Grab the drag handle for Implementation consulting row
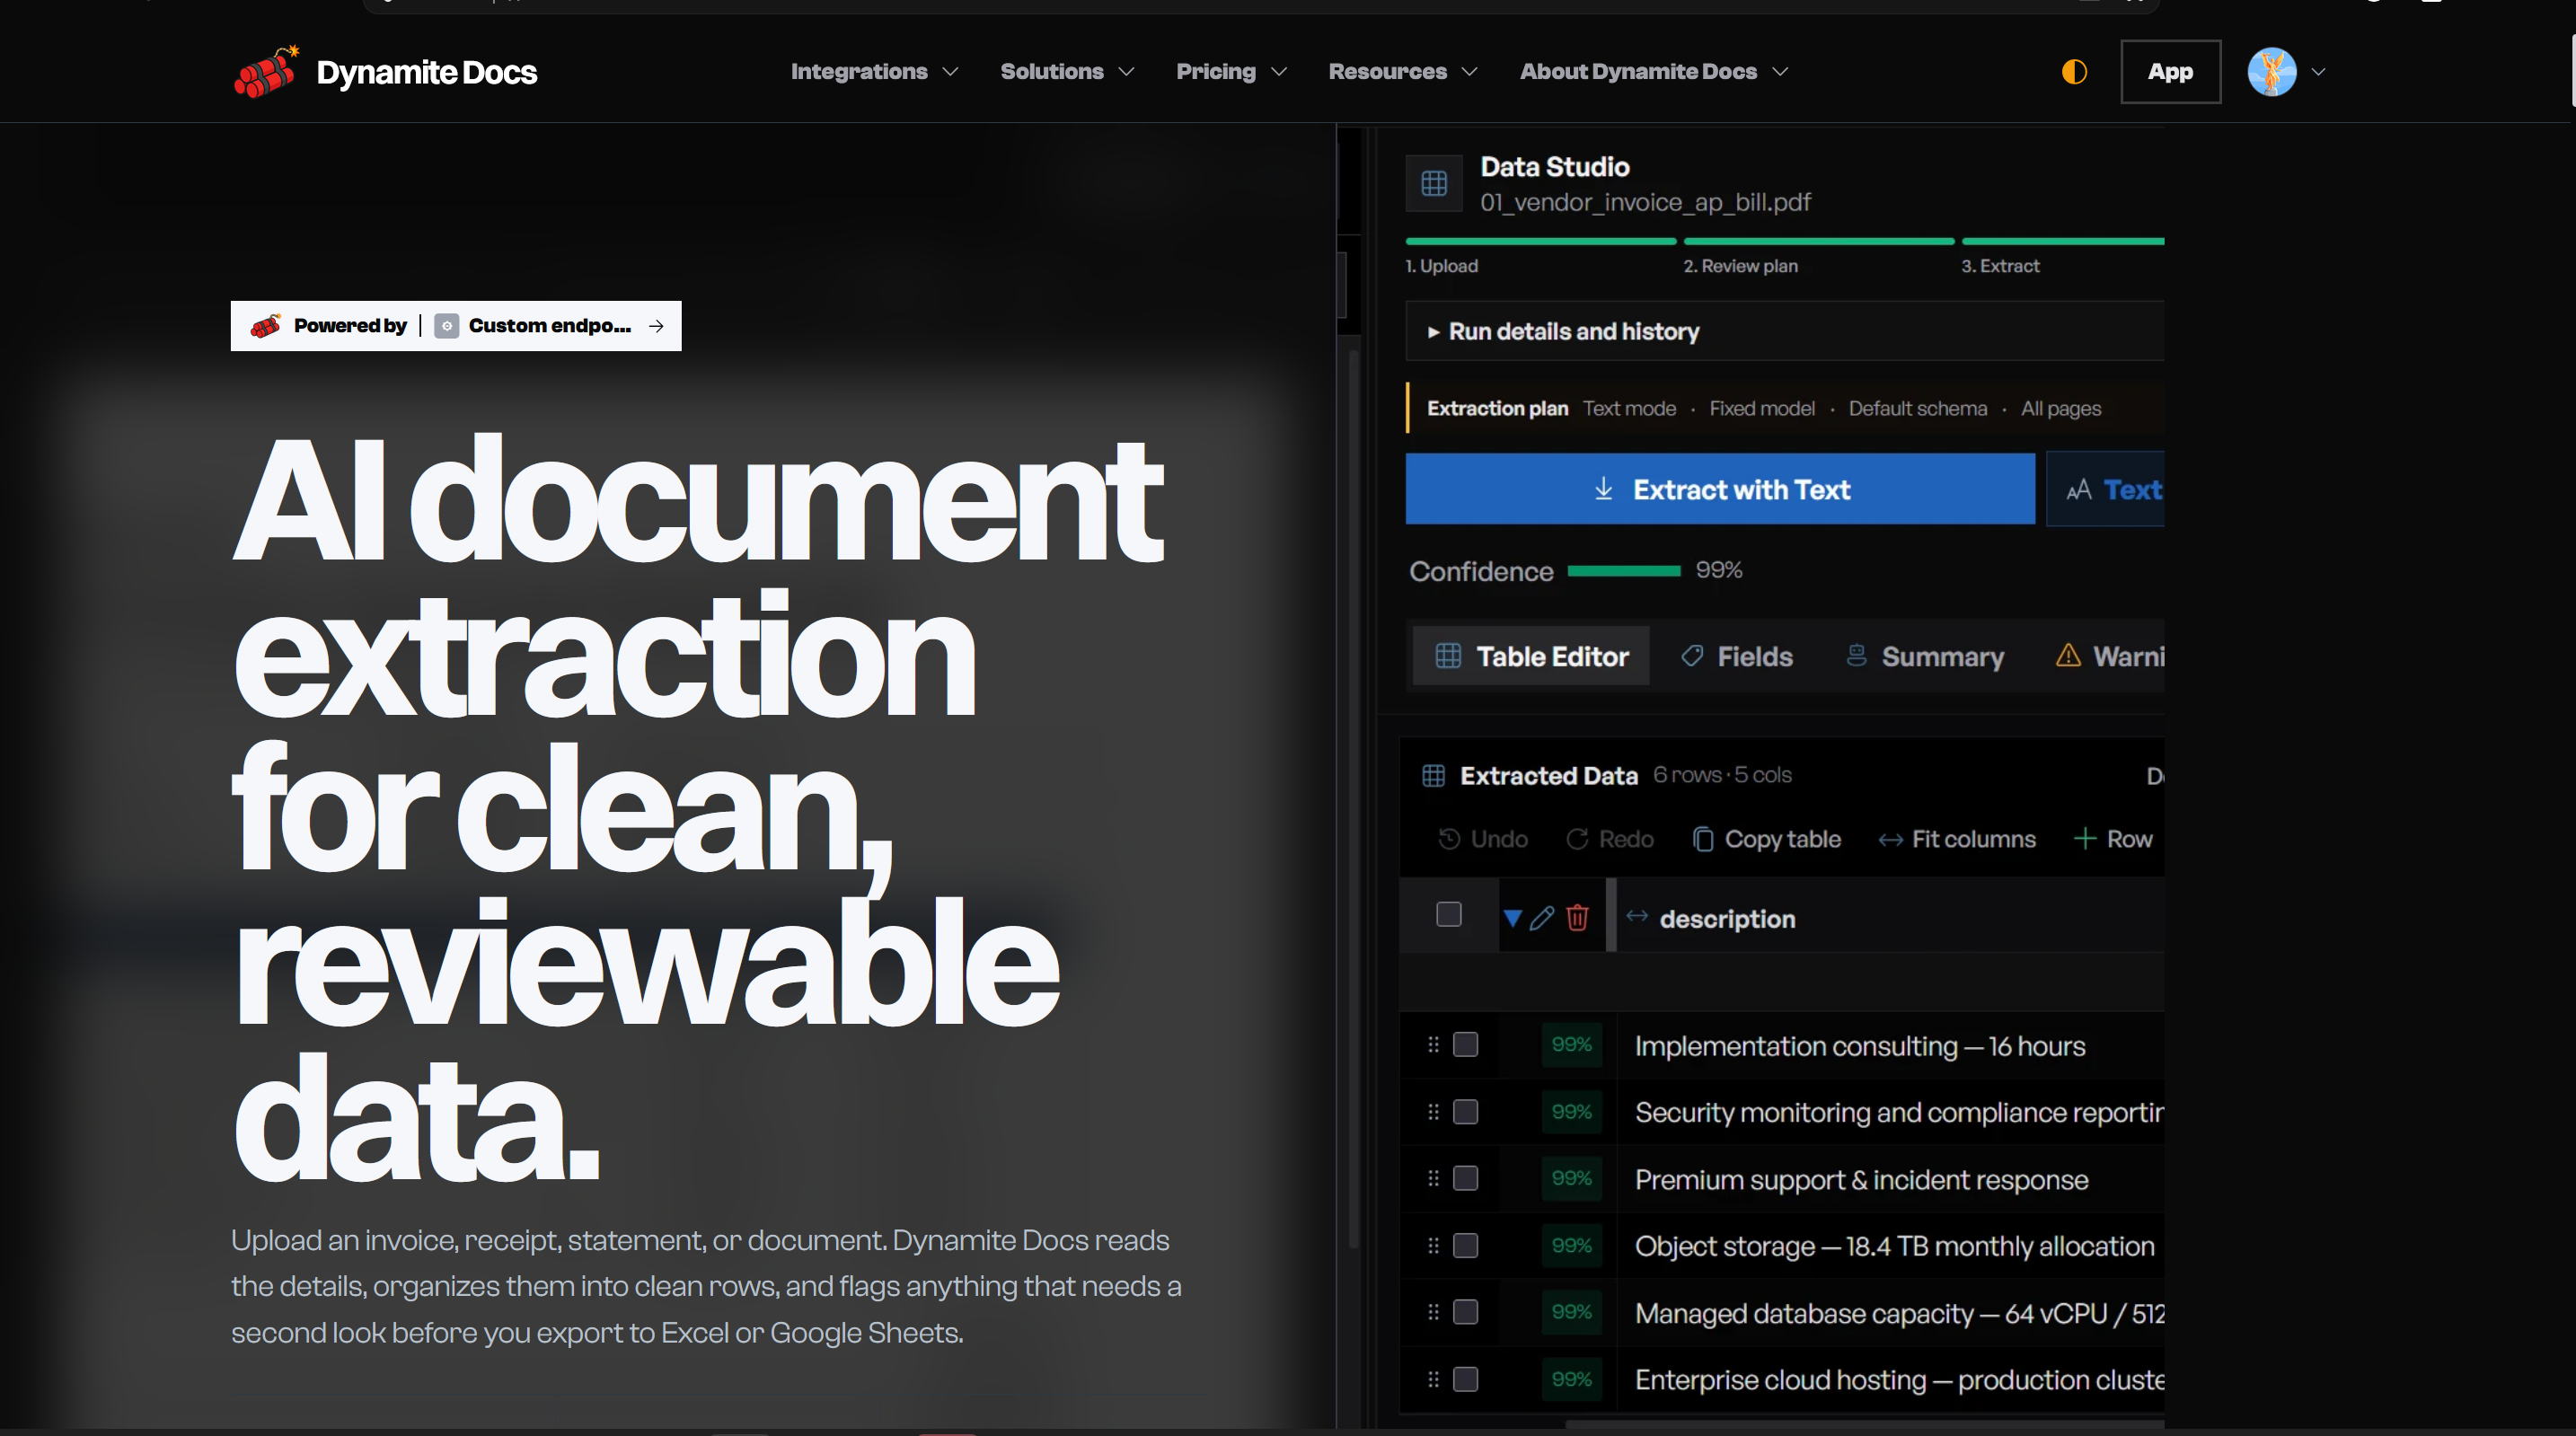 [x=1433, y=1044]
